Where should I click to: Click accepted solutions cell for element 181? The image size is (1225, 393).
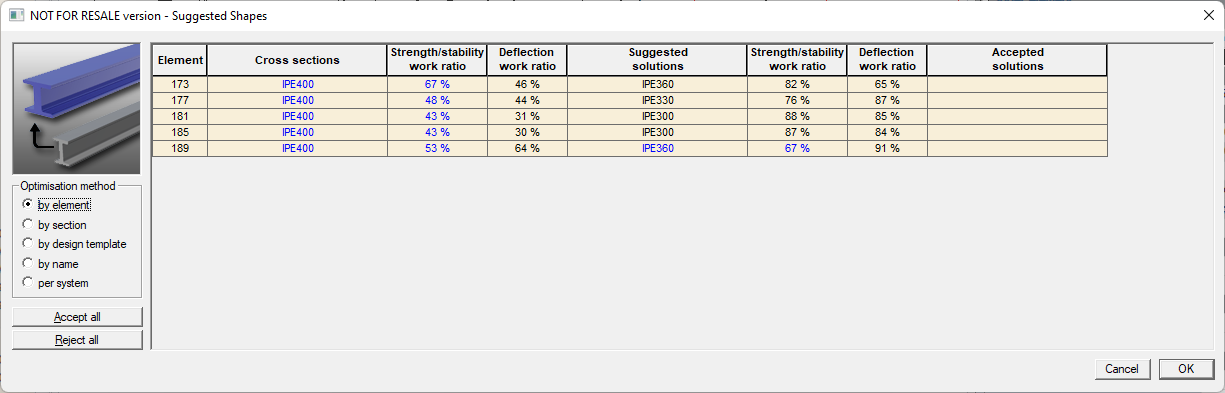point(1017,116)
